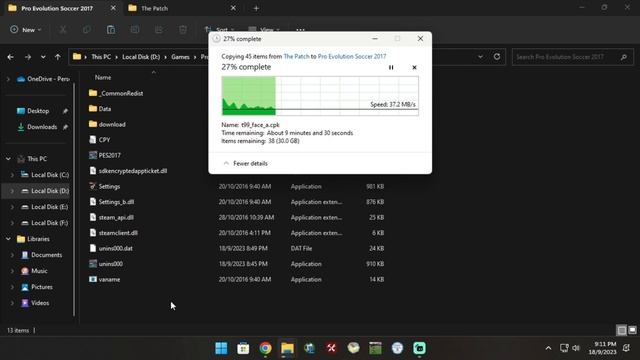Screen dimensions: 640x360
Task: Expand the address bar history dropdown
Action: (x=480, y=57)
